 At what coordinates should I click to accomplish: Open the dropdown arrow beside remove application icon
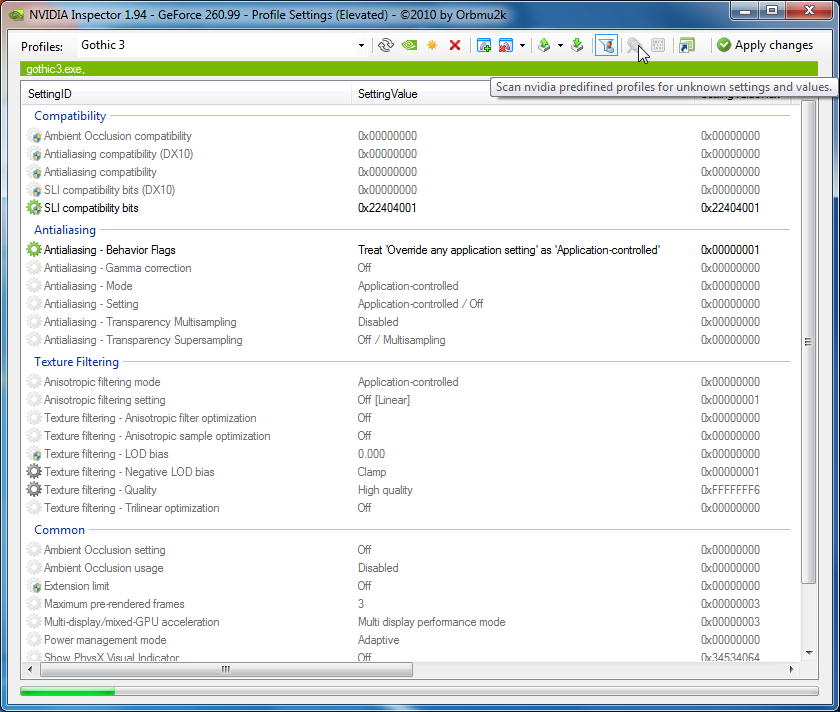(x=522, y=45)
